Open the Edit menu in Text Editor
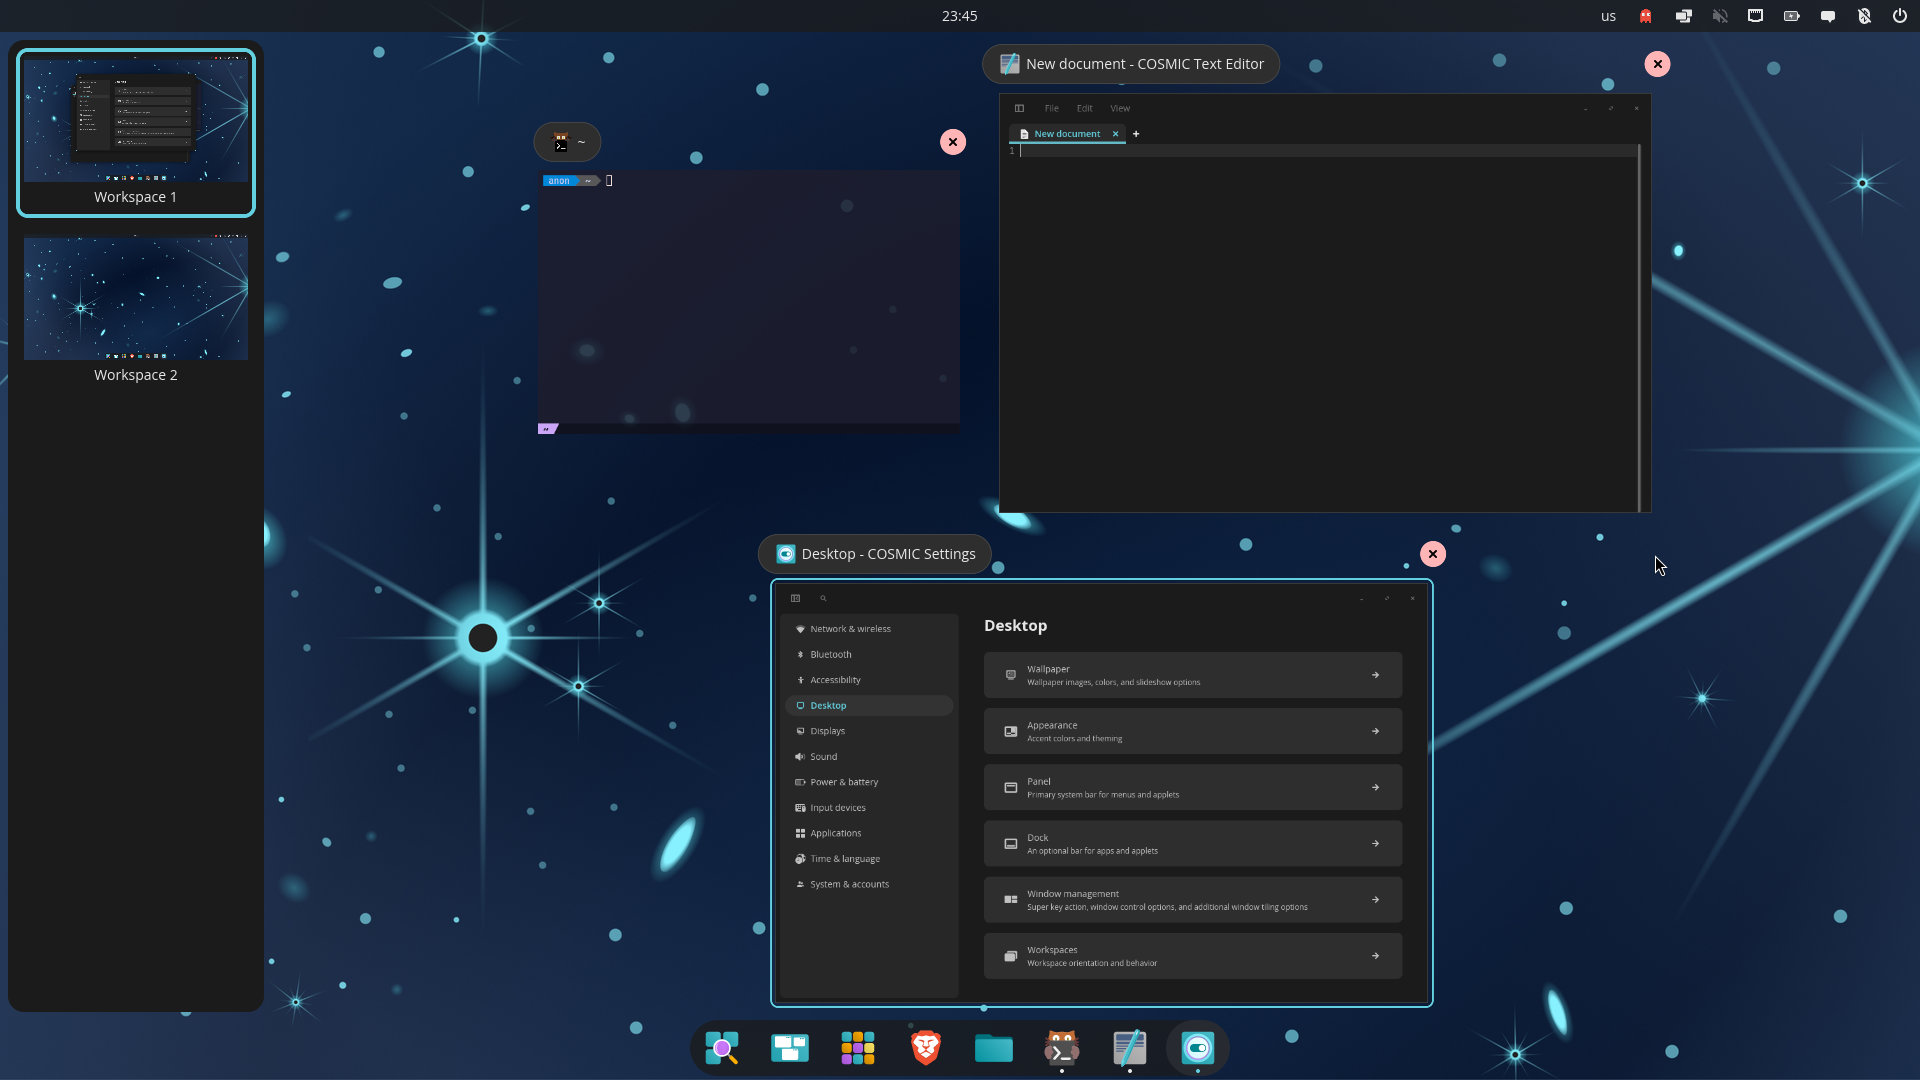Screen dimensions: 1920x1080 (x=1085, y=108)
